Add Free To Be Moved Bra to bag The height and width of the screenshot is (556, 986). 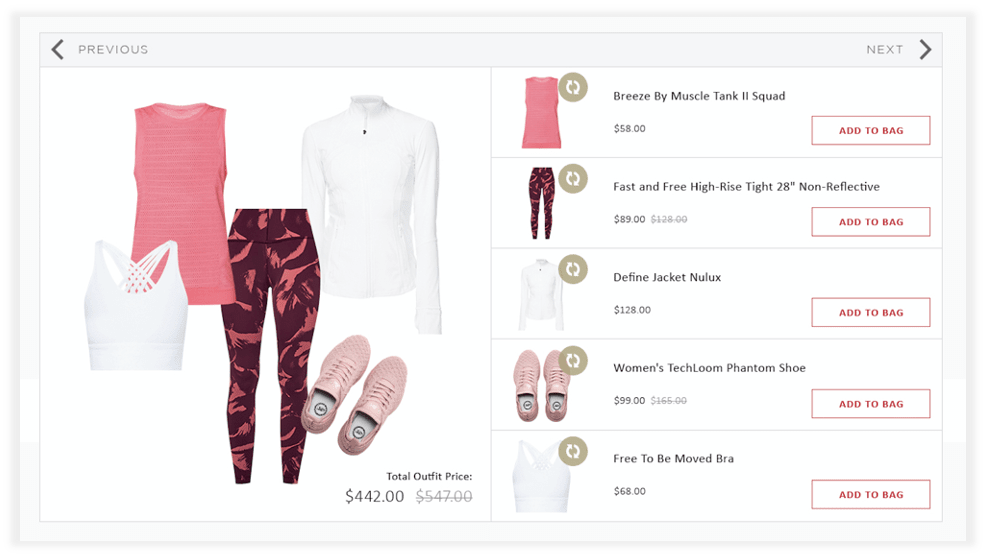[x=871, y=494]
